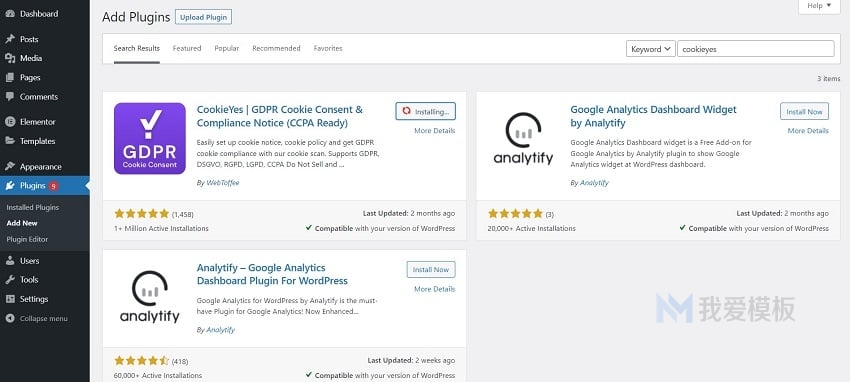
Task: Click the CookieYes GDPR plugin thumbnail
Action: [150, 138]
